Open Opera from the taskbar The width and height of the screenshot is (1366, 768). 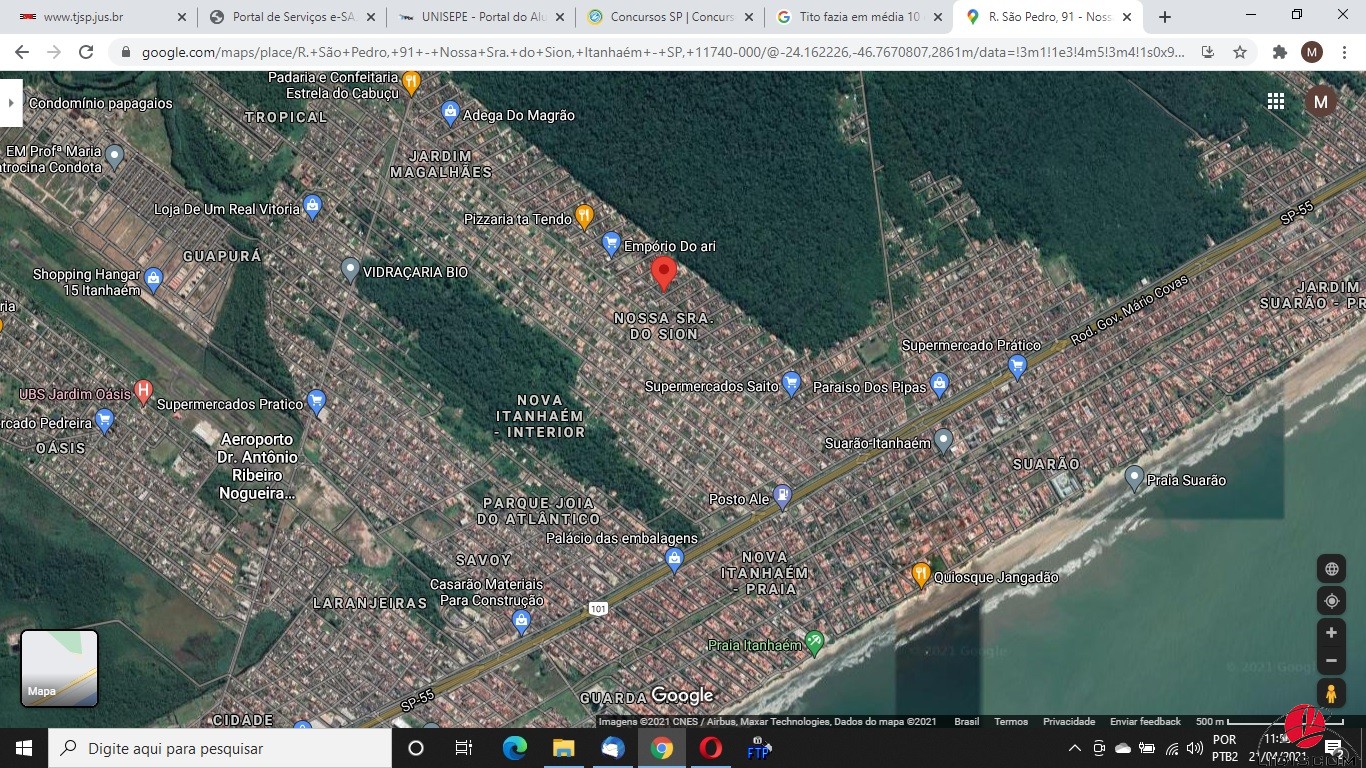coord(710,748)
